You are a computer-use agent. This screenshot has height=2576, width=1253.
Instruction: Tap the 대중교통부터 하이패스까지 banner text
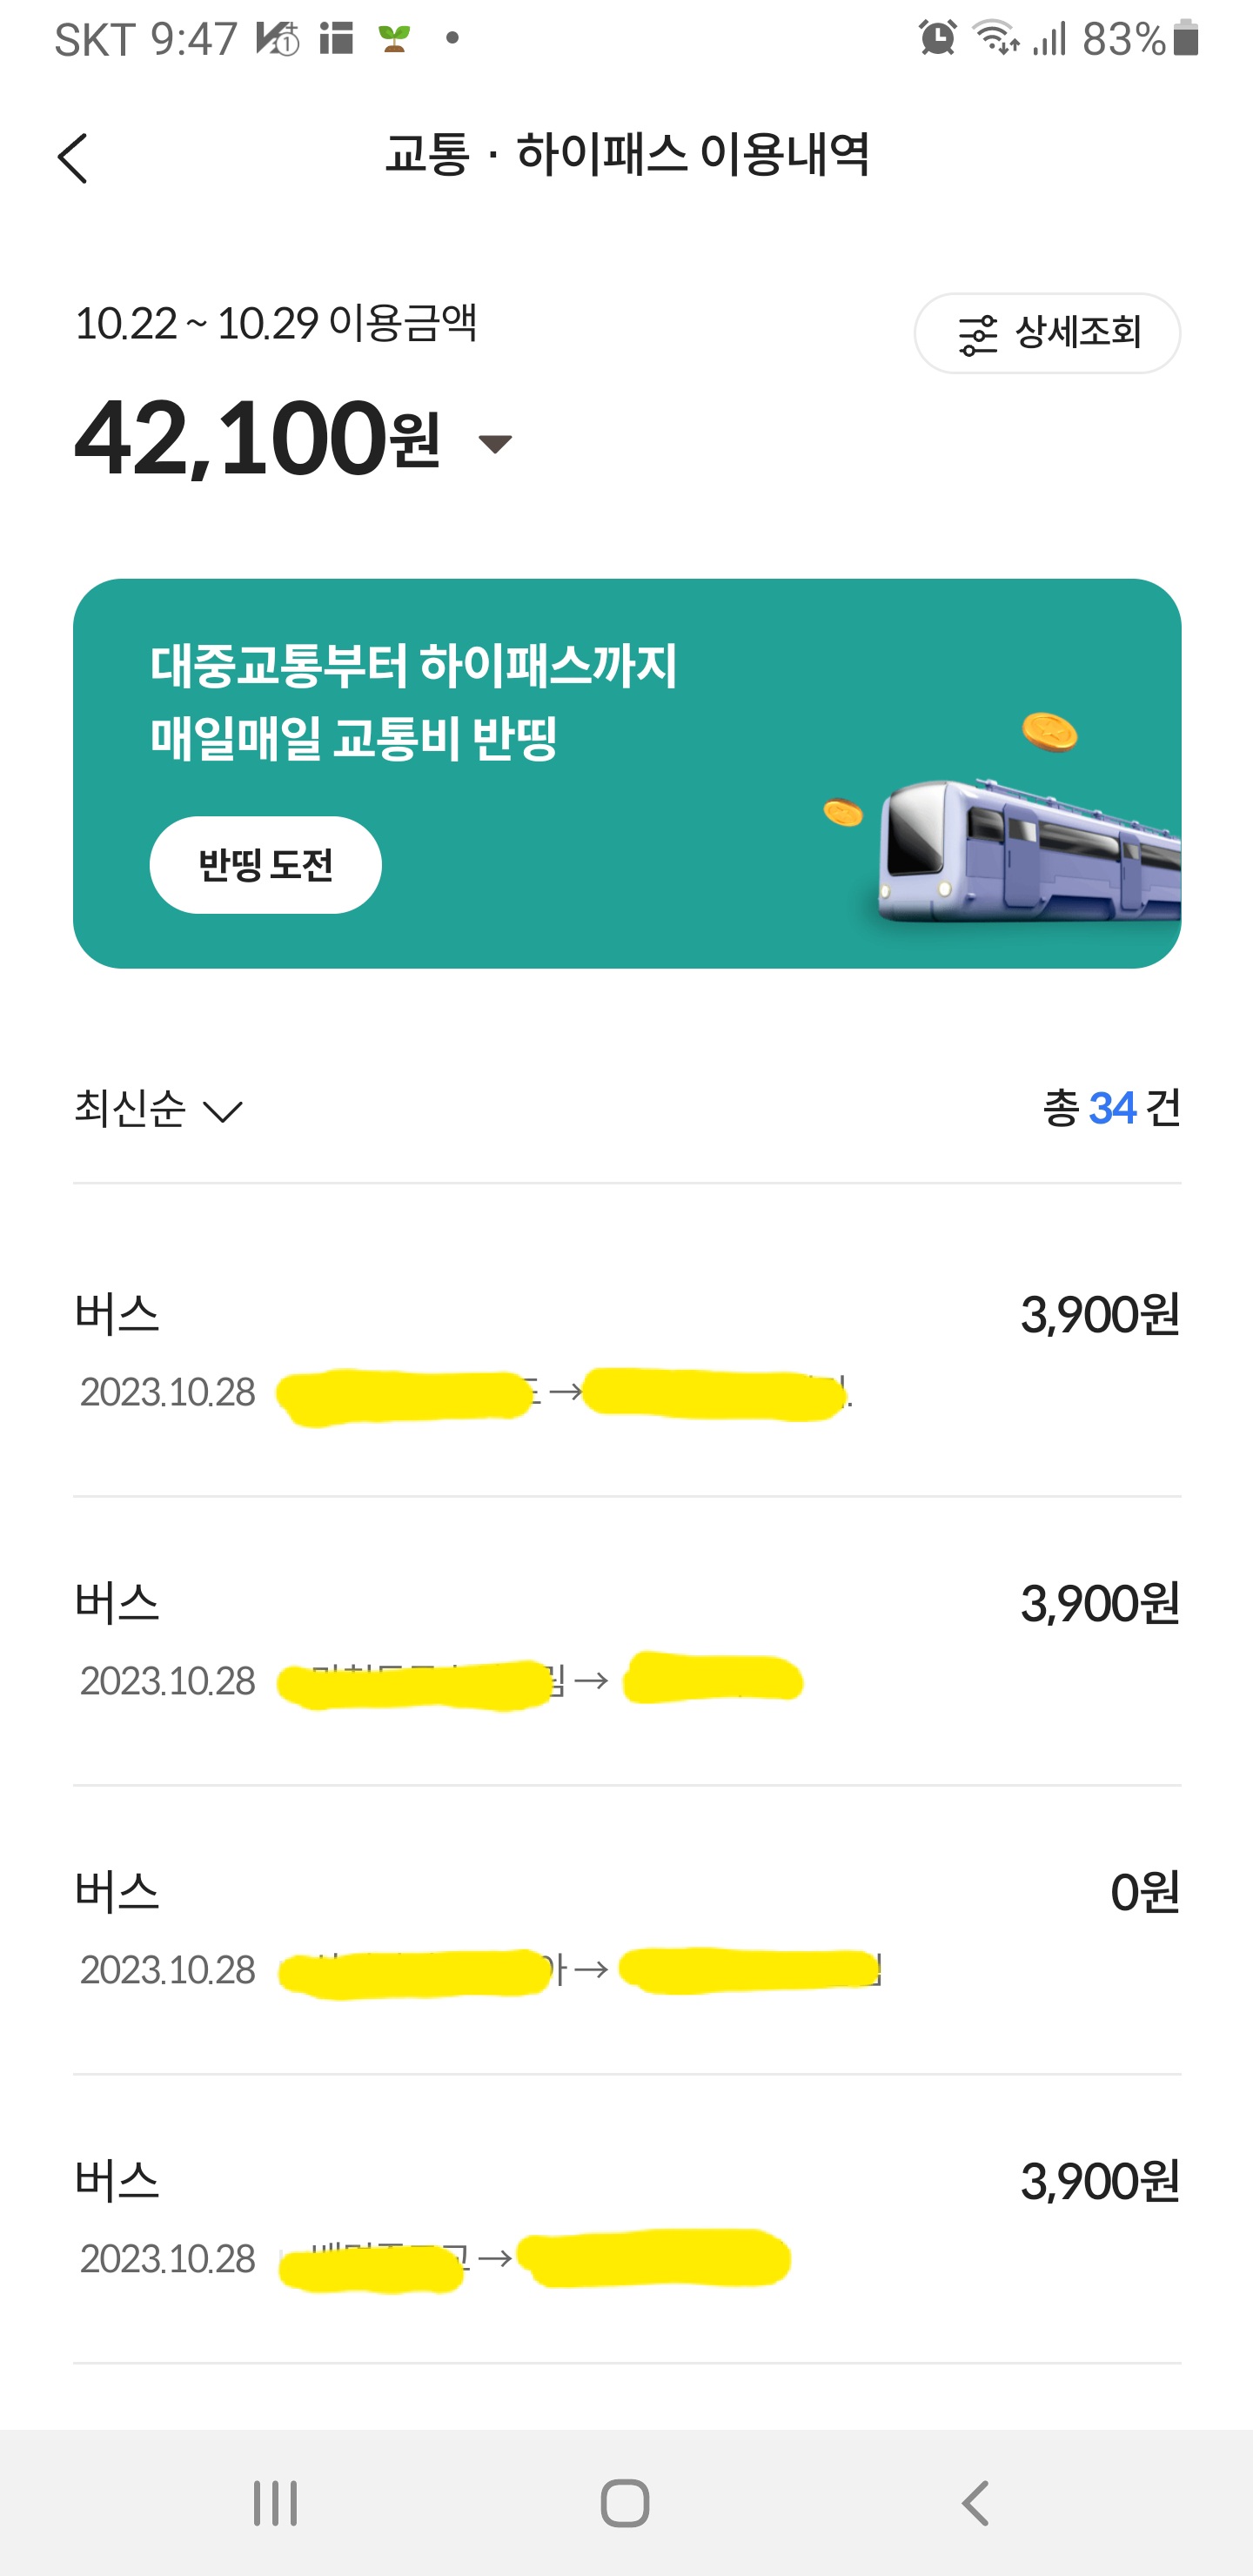coord(414,665)
